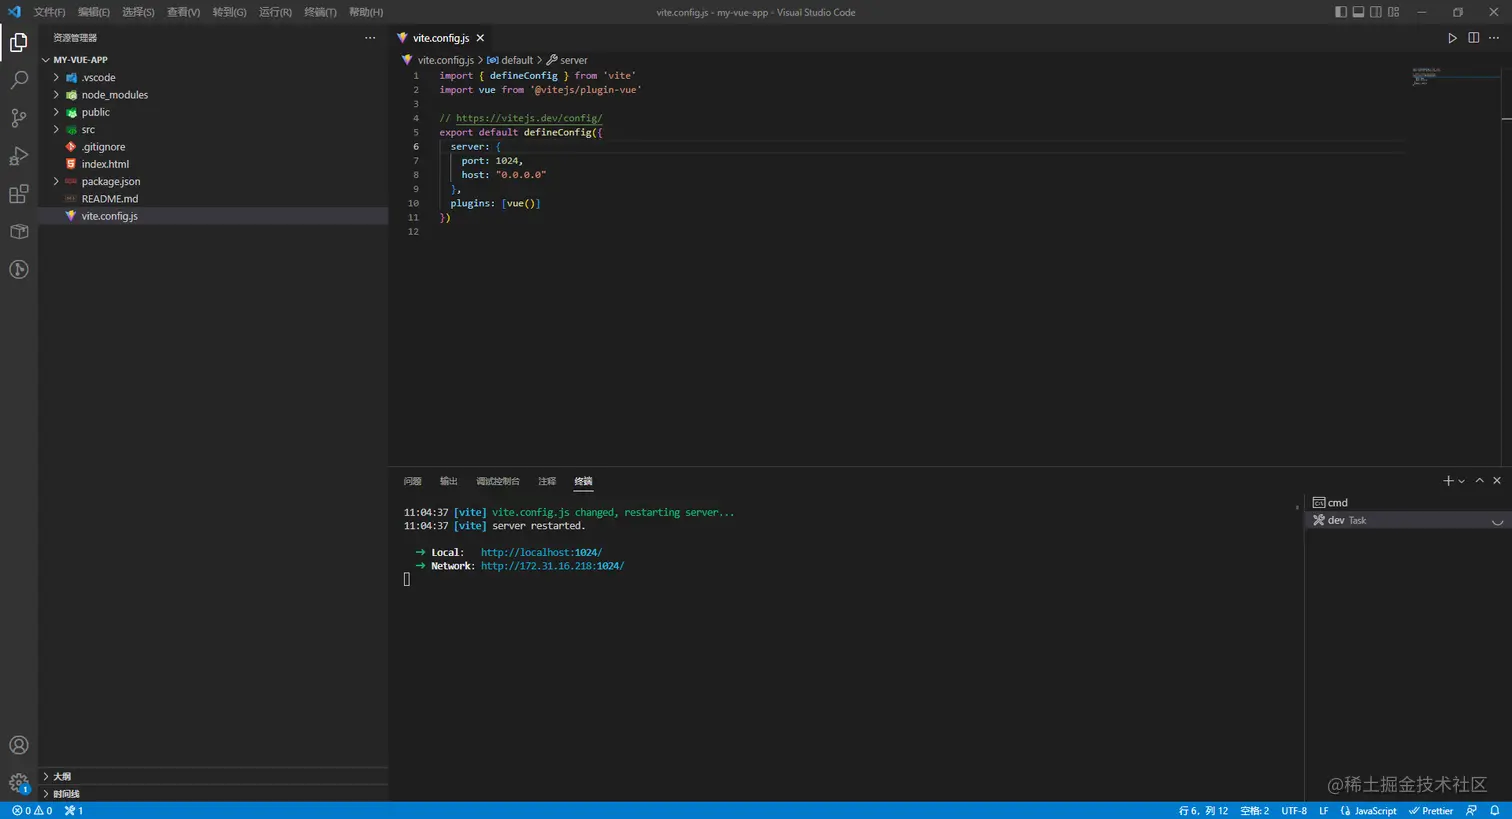Open .gitignore in the explorer
The height and width of the screenshot is (819, 1512).
103,147
